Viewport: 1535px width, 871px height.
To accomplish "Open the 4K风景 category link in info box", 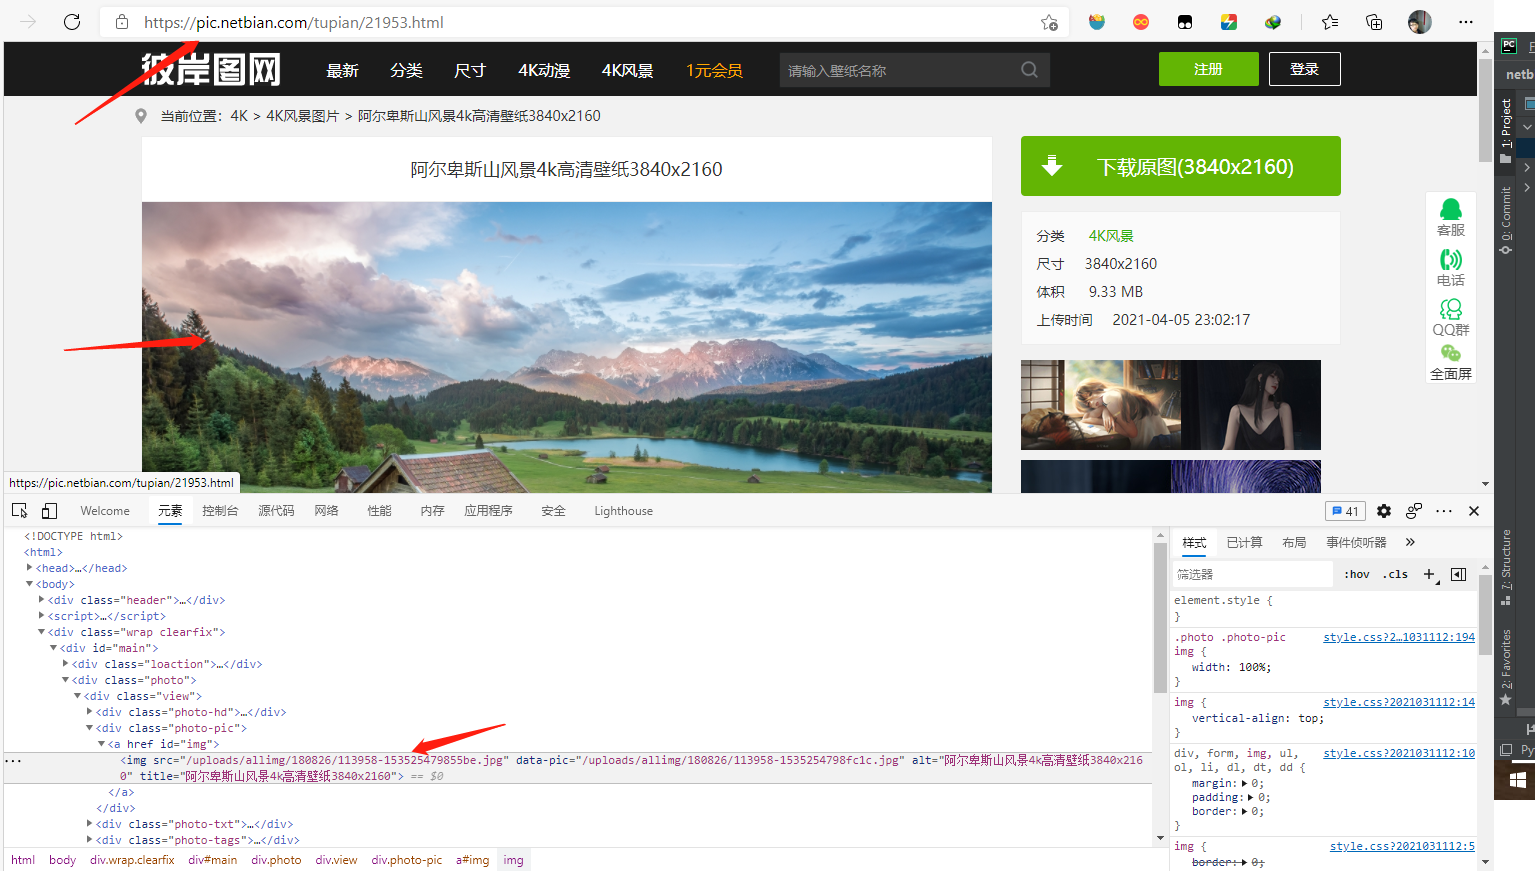I will [1111, 236].
